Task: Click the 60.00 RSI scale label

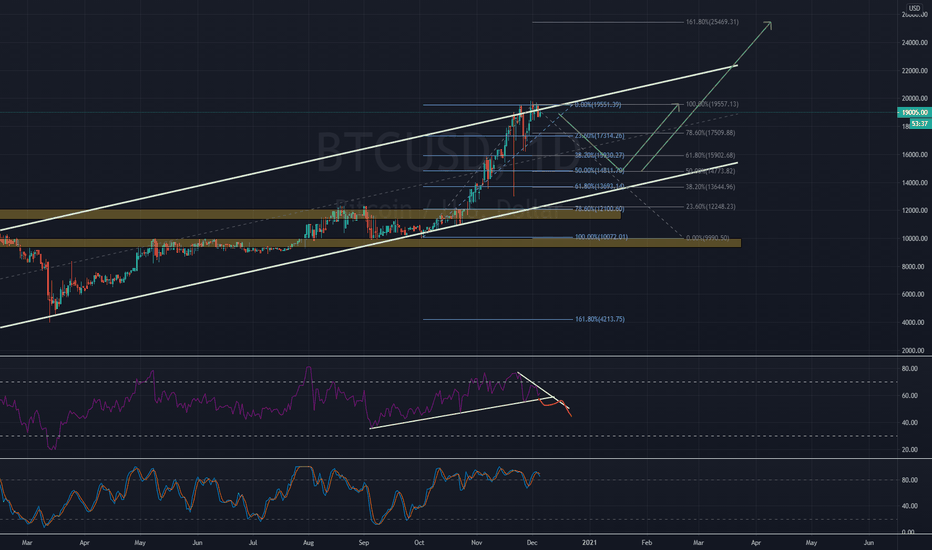Action: click(x=909, y=395)
